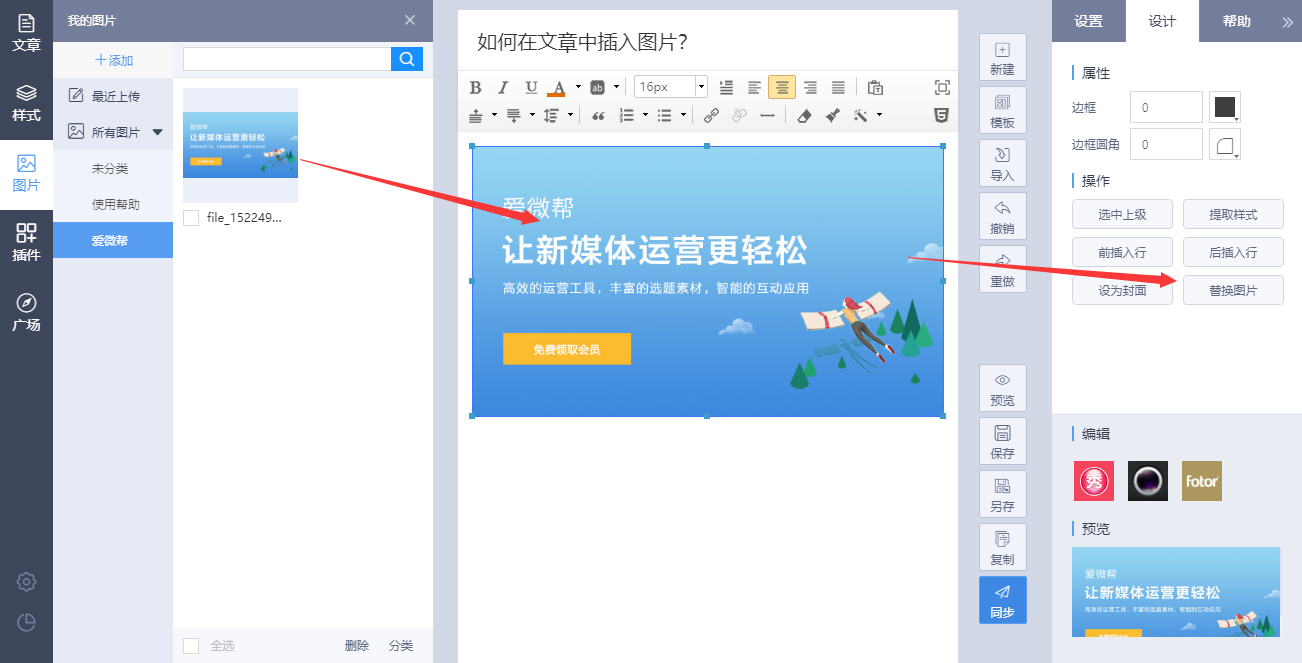Click the 替换图片 button
This screenshot has height=663, width=1302.
point(1232,291)
